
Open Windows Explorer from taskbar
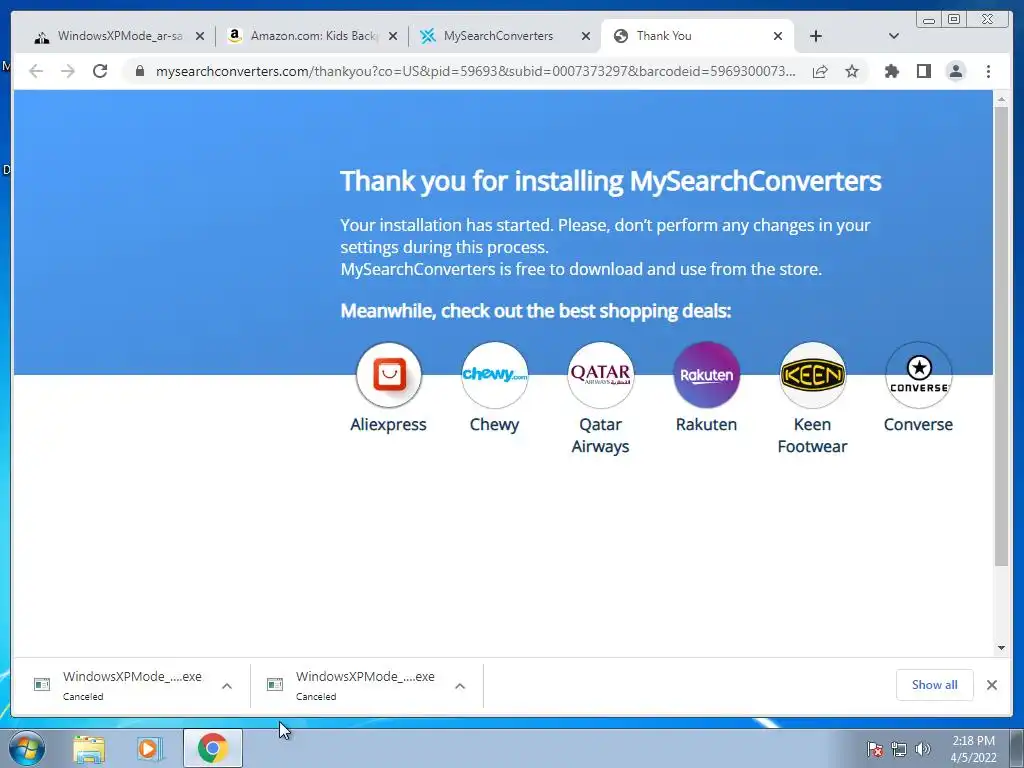tap(89, 749)
